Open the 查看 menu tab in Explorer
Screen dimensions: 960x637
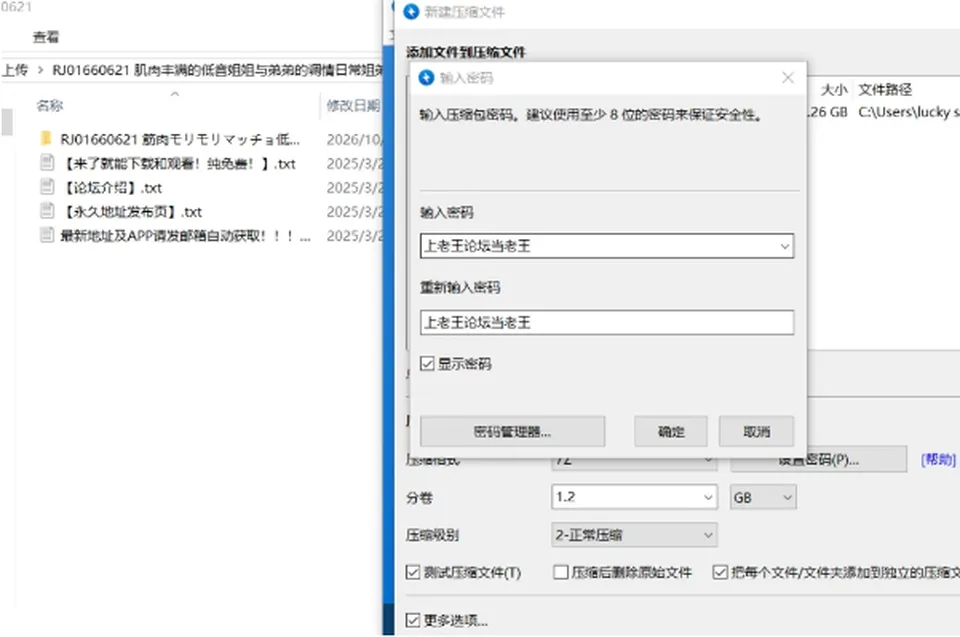[x=46, y=37]
